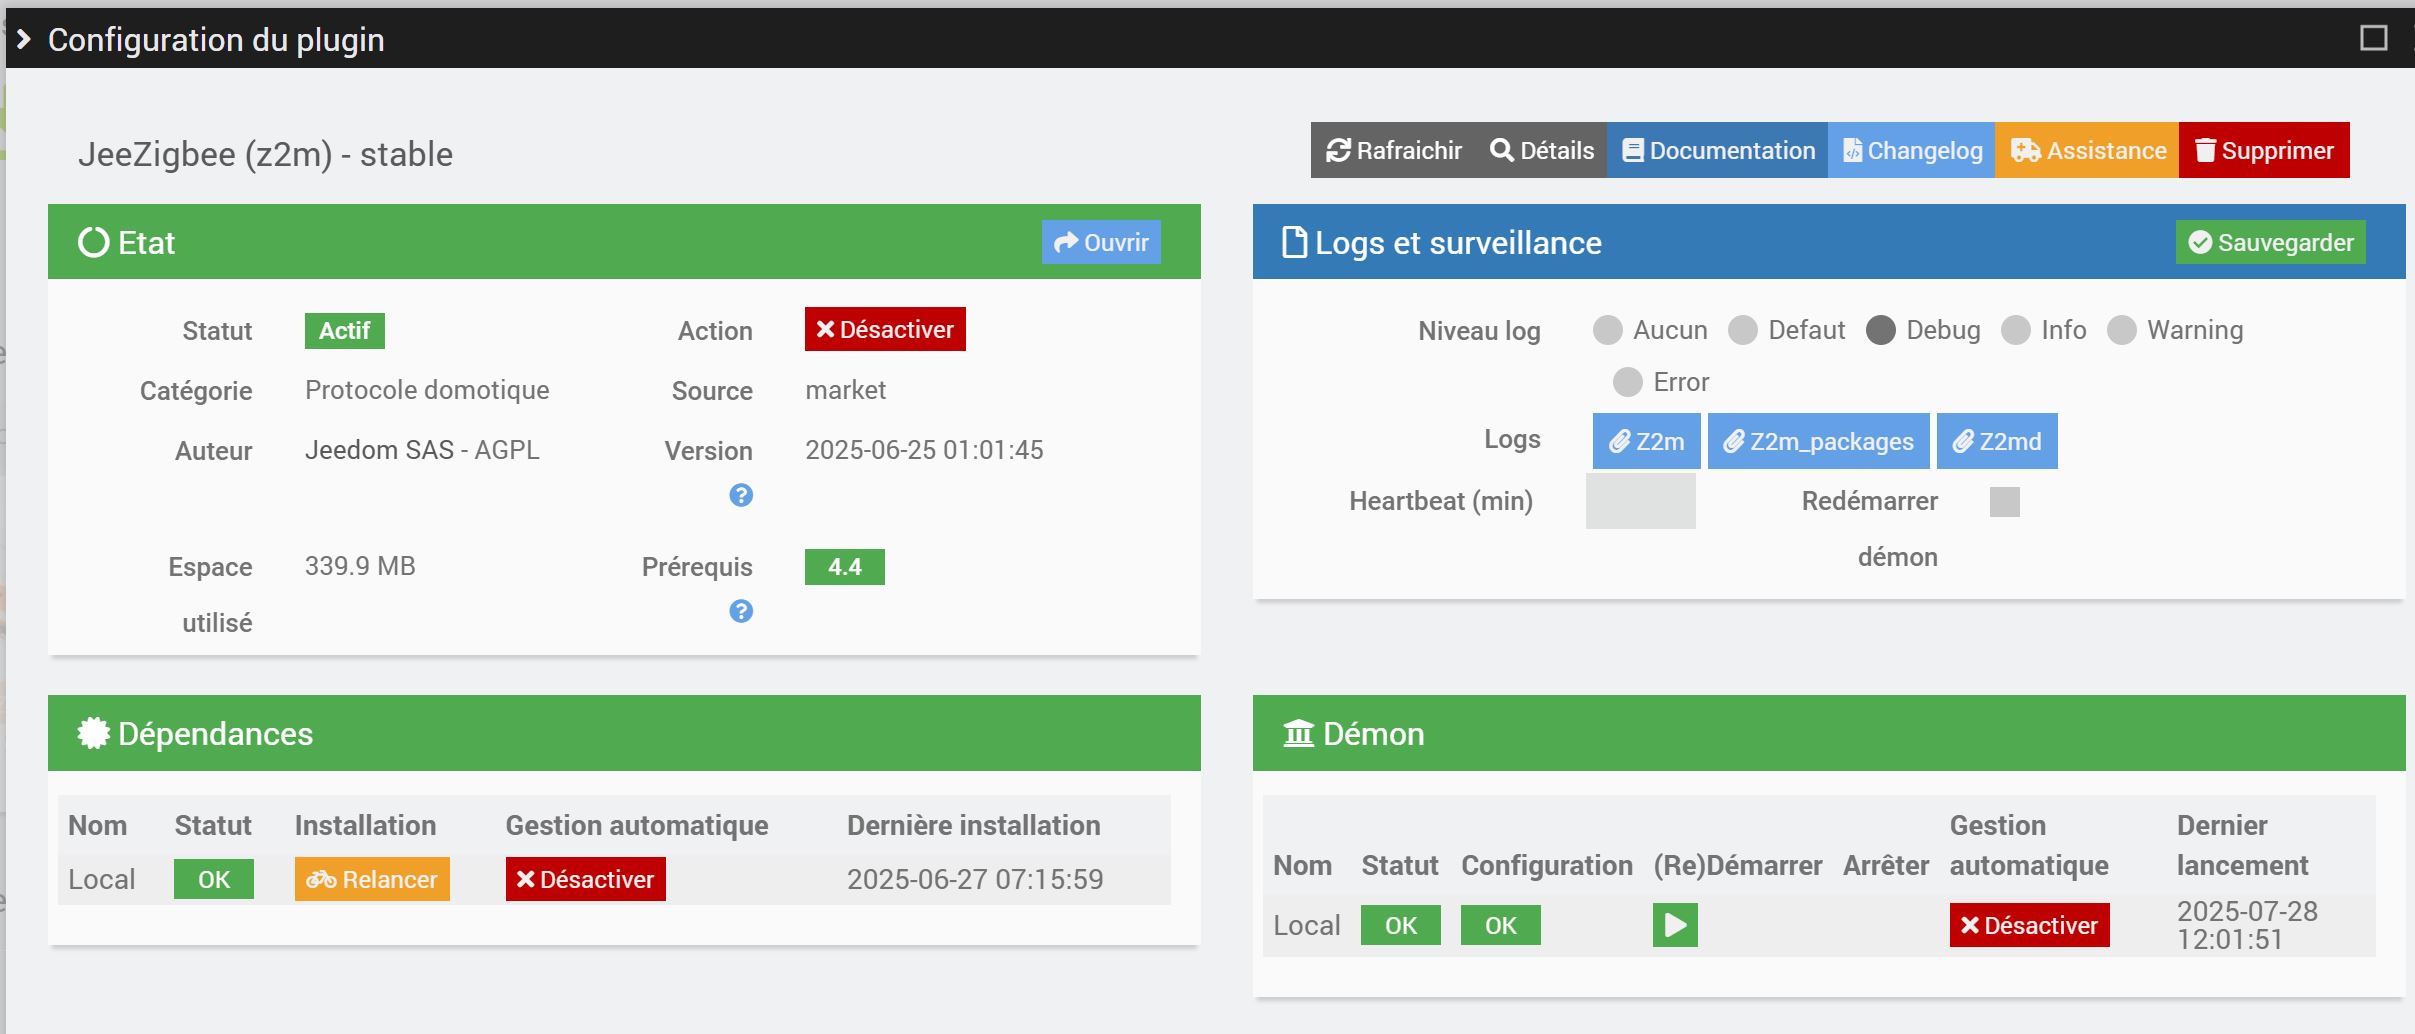Open the Z2m_packages log

[x=1818, y=441]
